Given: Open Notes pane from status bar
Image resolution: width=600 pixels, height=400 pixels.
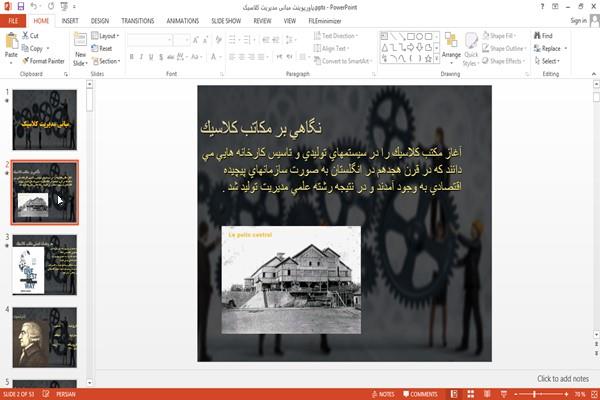Looking at the screenshot, I should (383, 394).
